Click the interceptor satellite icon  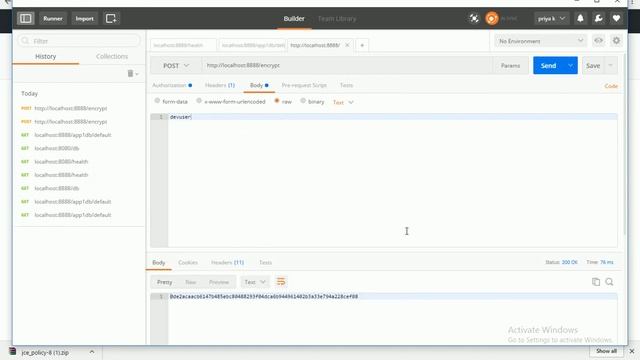point(474,18)
